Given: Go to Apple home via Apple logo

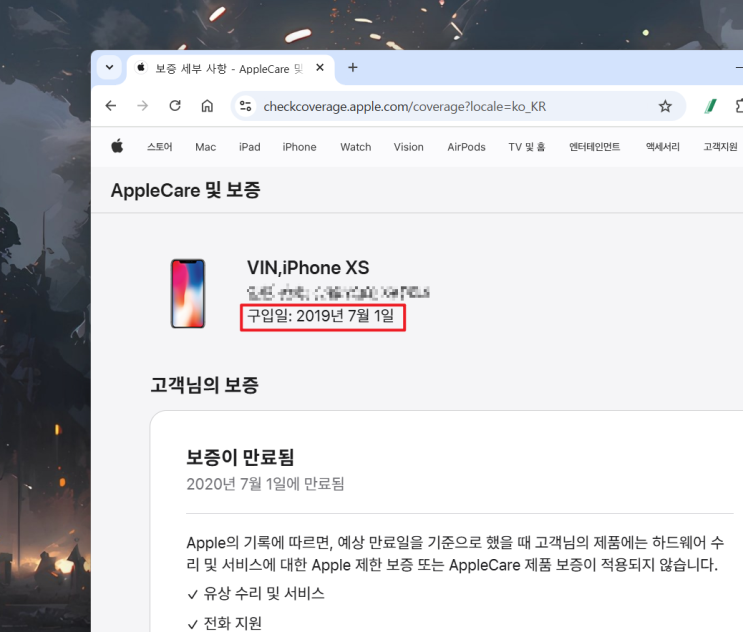Looking at the screenshot, I should pos(117,146).
